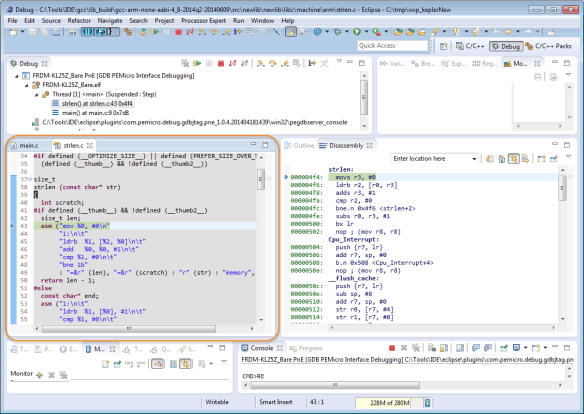Click Remove All Terminated icon in Console toolbar

click(415, 348)
